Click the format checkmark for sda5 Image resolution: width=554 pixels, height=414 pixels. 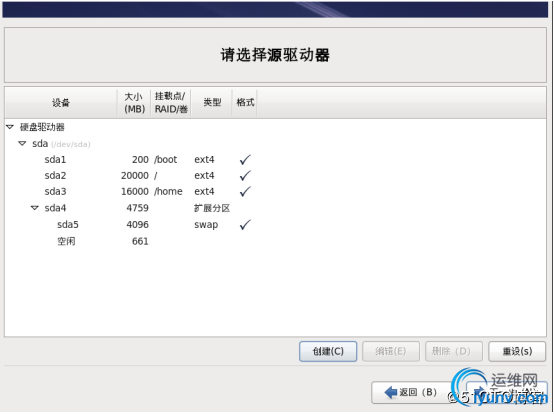[x=245, y=225]
